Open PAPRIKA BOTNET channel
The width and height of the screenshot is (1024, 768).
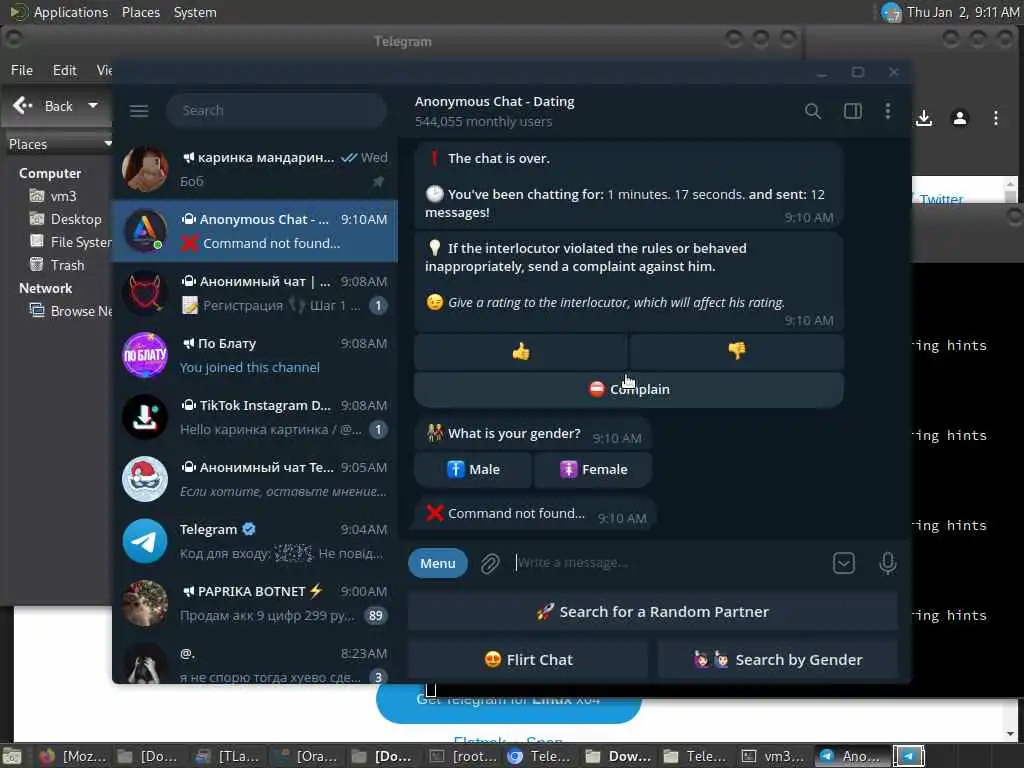(x=255, y=603)
